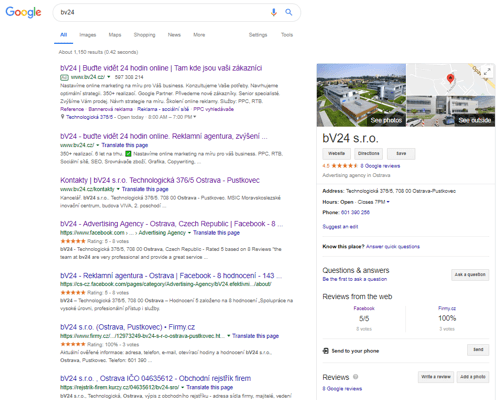Click the microphone voice search icon
This screenshot has height=400, width=500.
click(x=274, y=12)
